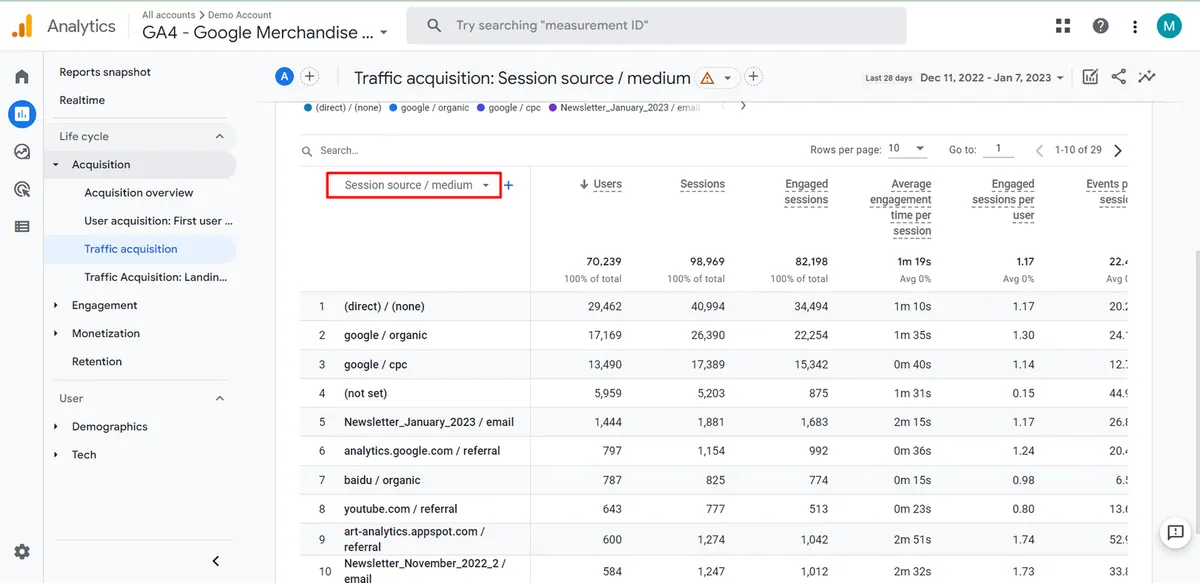Select Traffic acquisition report
Screen dimensions: 1200x583
(x=131, y=249)
